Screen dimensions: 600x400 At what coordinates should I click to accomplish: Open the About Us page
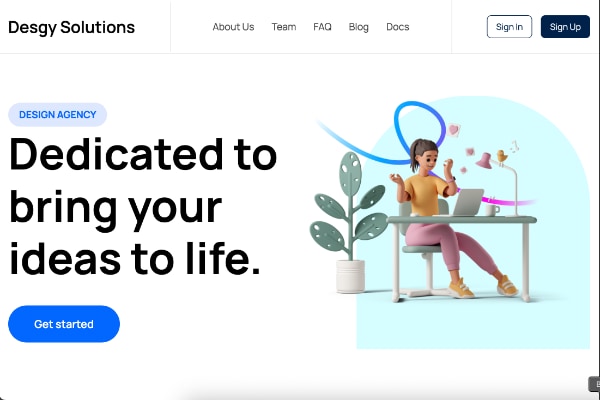pyautogui.click(x=233, y=27)
